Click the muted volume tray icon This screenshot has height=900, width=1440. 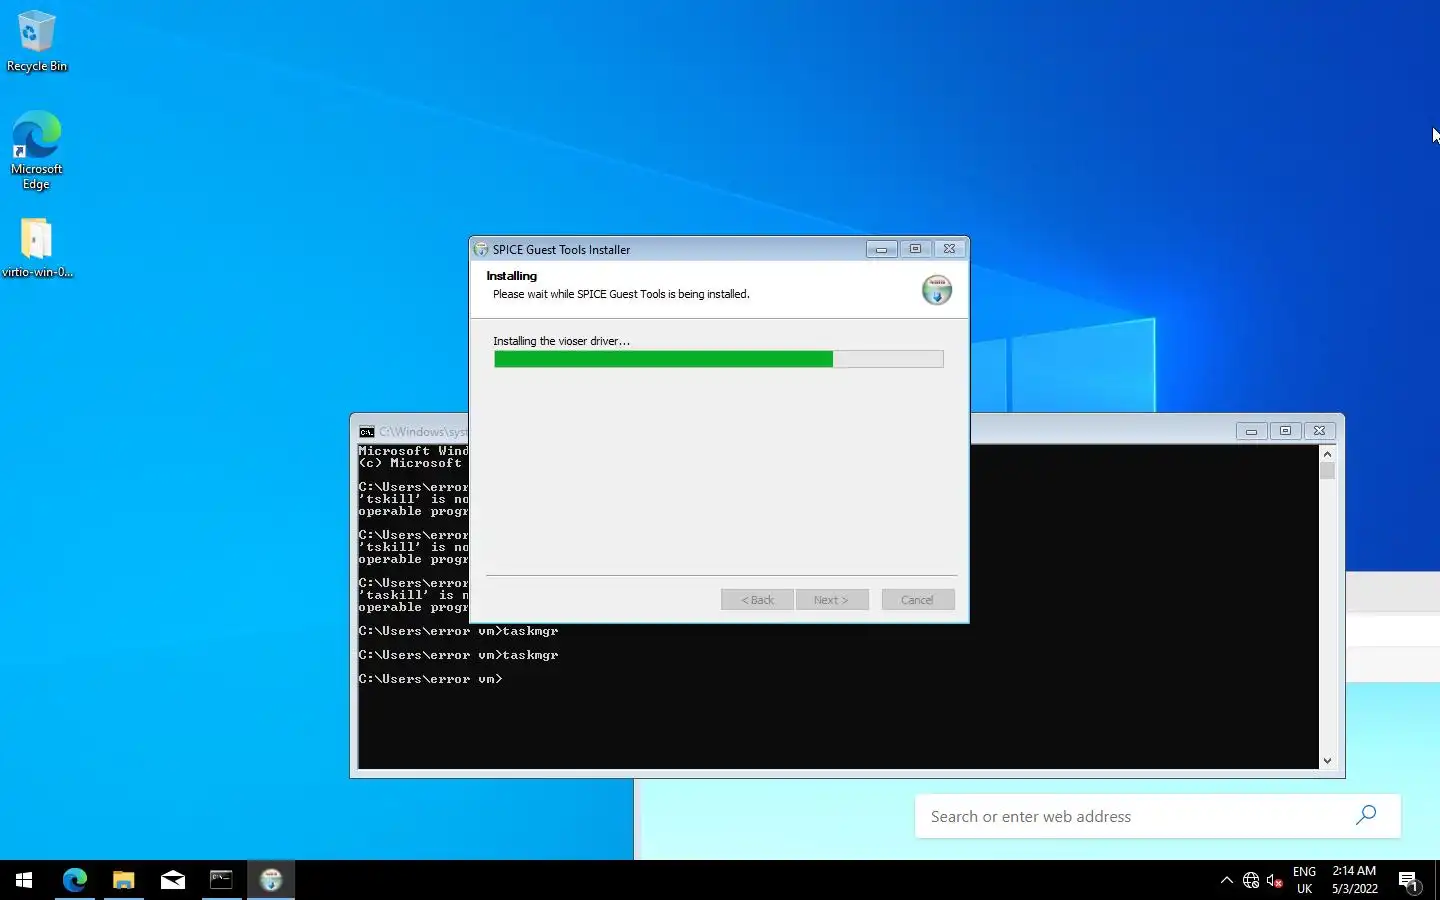coord(1275,880)
